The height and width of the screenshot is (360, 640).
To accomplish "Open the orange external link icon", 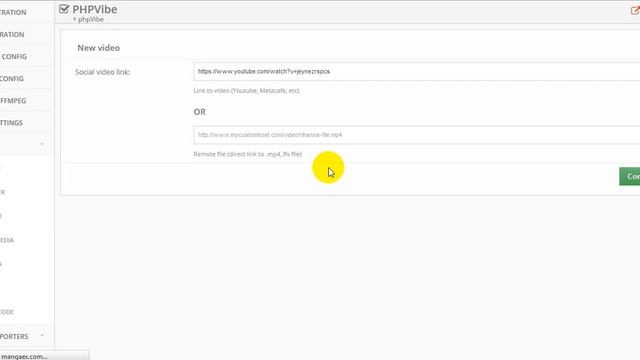I will 635,11.
